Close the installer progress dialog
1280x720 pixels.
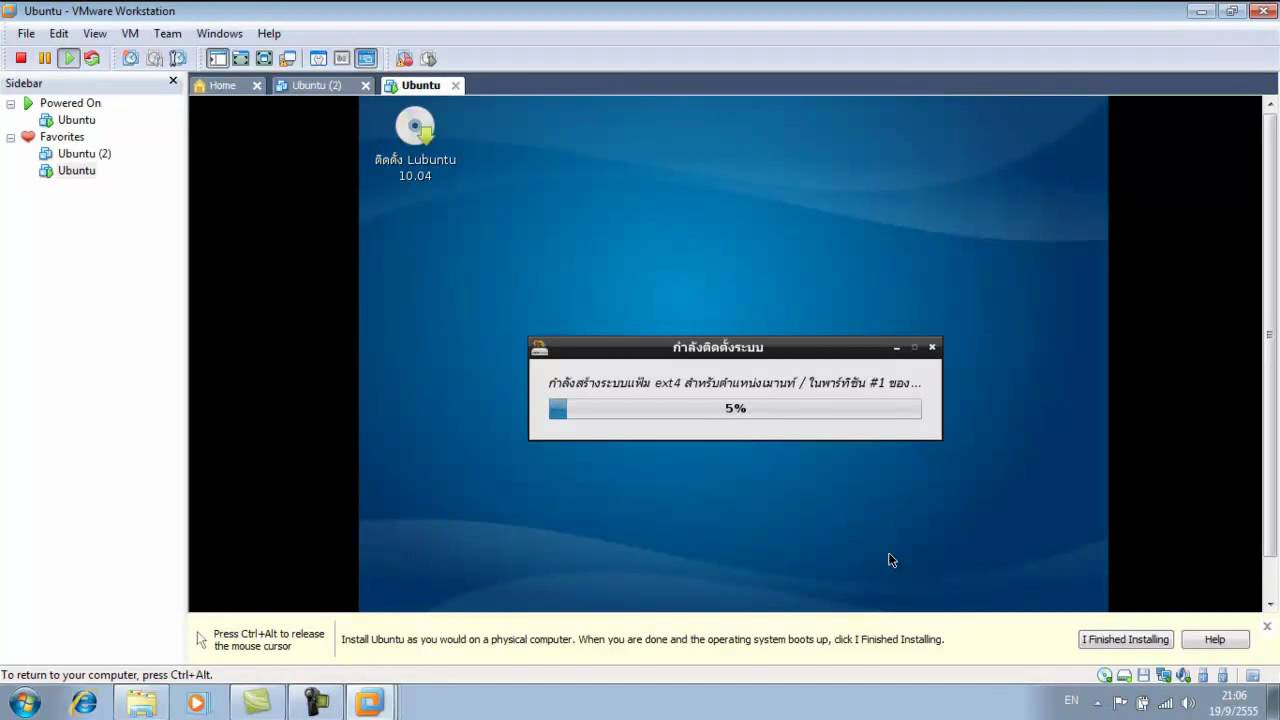click(x=932, y=347)
